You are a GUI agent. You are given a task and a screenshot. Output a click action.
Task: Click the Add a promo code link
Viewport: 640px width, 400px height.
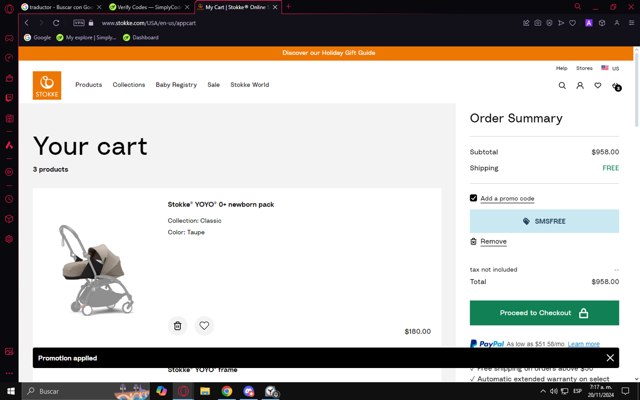[x=507, y=198]
